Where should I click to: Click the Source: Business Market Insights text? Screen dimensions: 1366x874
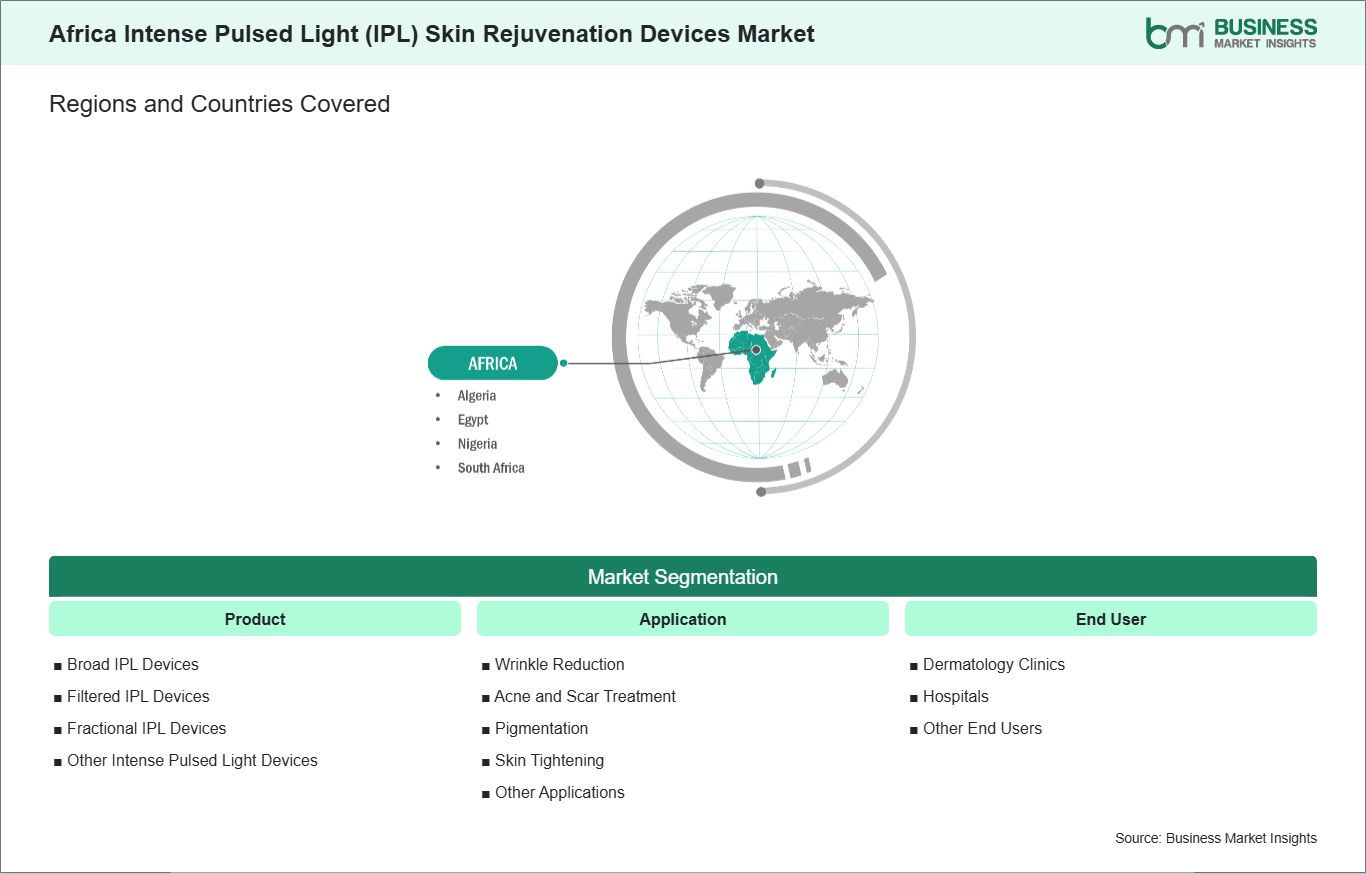point(1216,838)
